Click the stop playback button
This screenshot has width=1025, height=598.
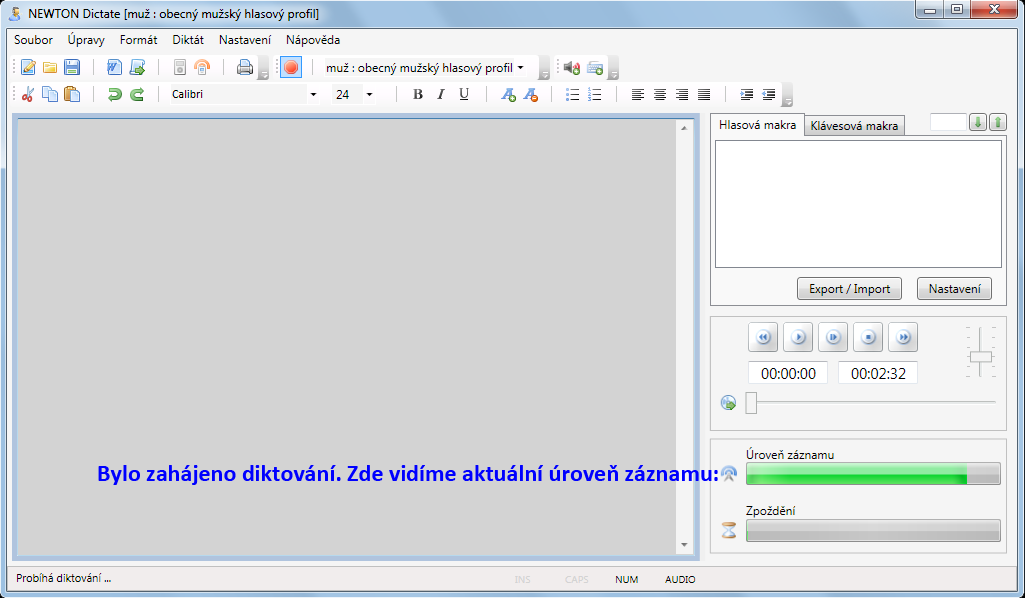[868, 337]
